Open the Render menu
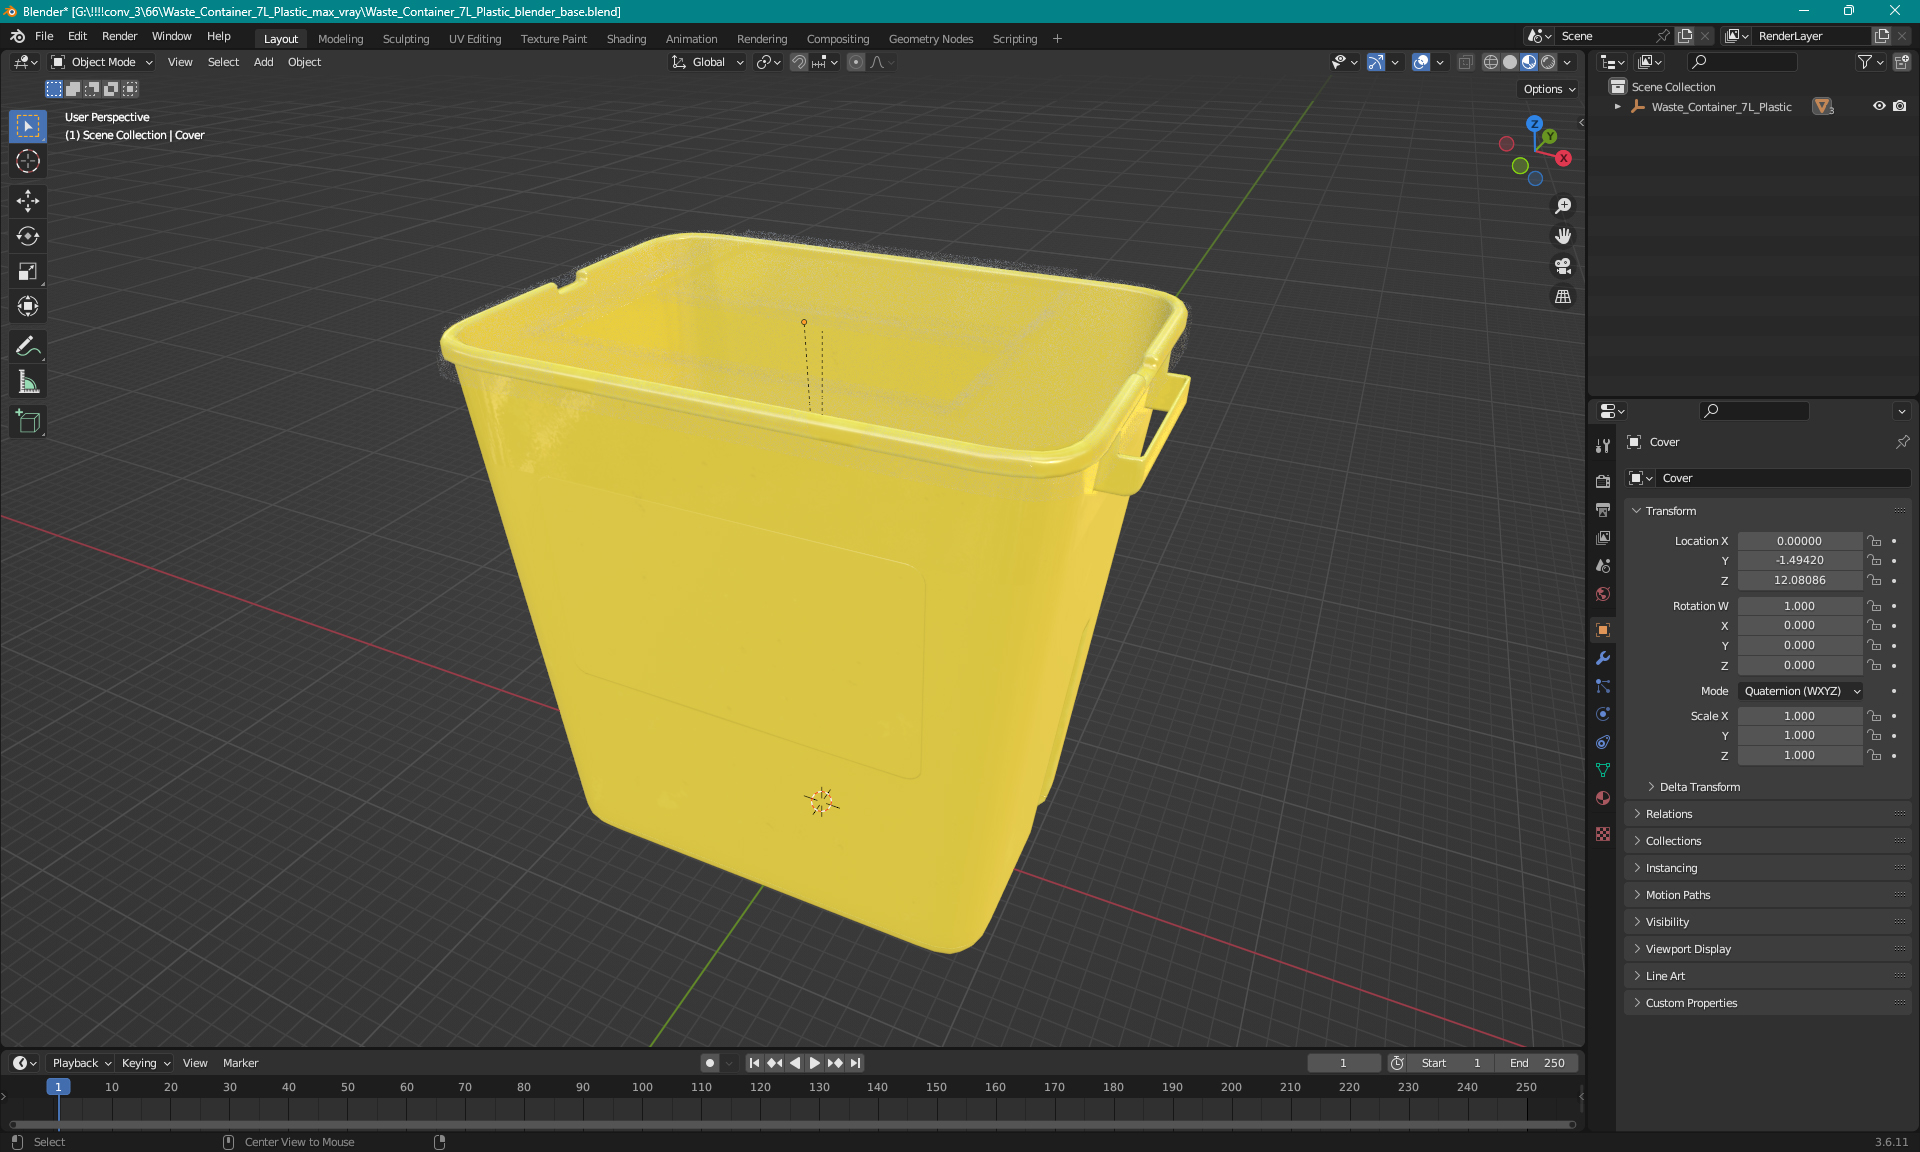This screenshot has width=1920, height=1152. (x=119, y=36)
